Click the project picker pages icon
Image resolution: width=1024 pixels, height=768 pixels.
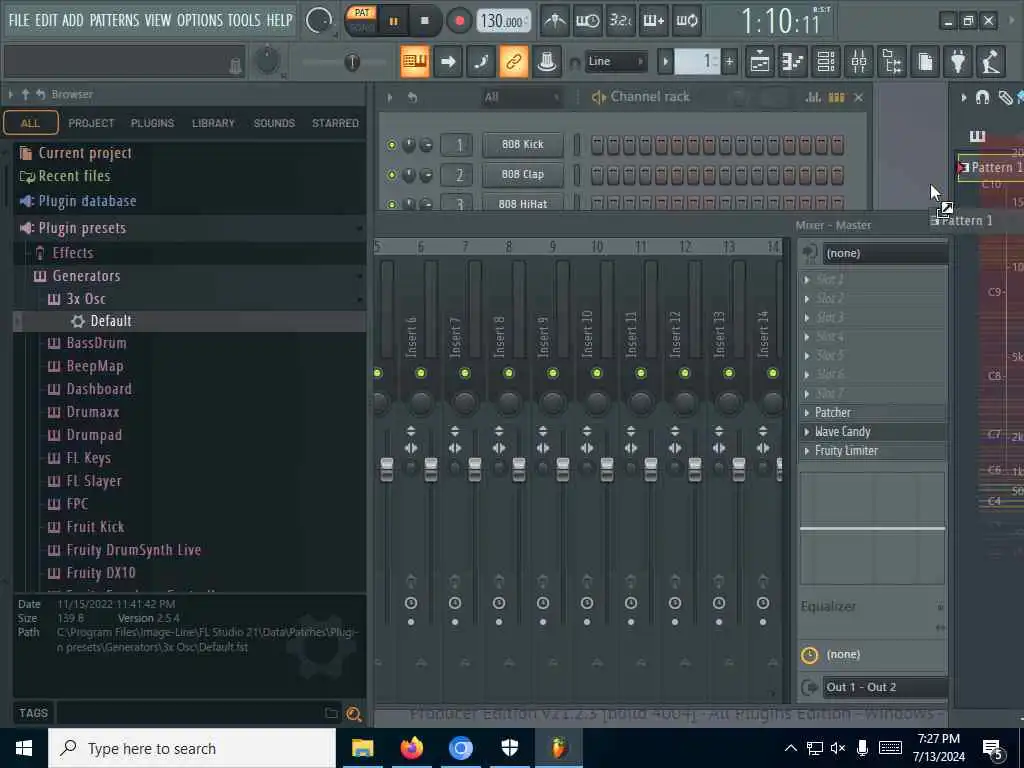[925, 62]
